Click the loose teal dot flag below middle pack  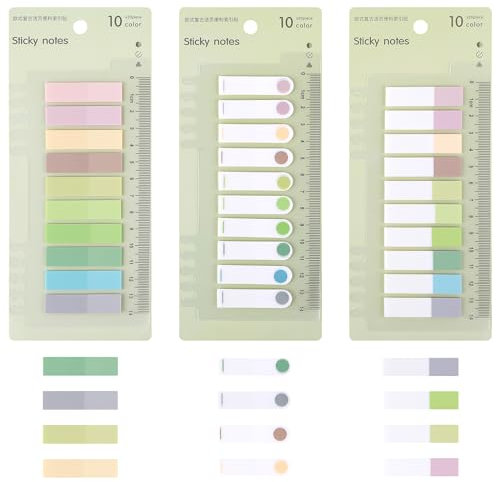(x=255, y=366)
